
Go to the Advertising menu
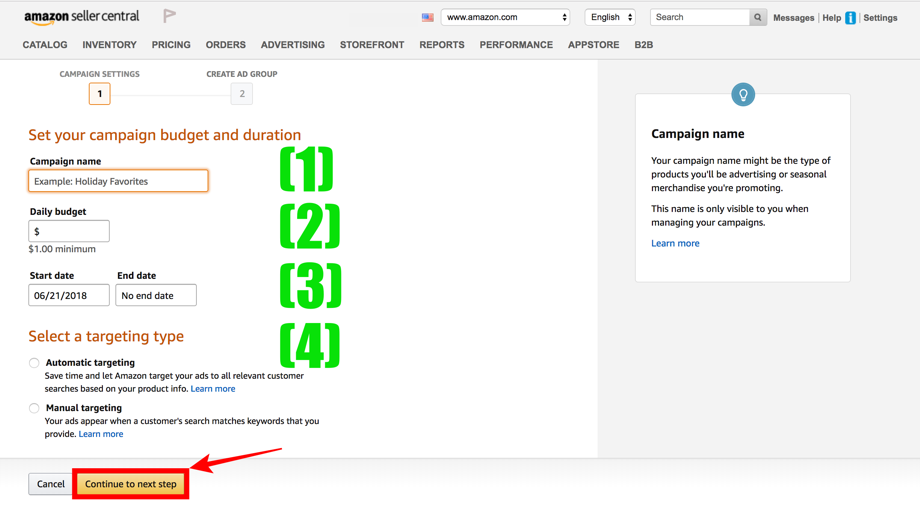(x=292, y=45)
